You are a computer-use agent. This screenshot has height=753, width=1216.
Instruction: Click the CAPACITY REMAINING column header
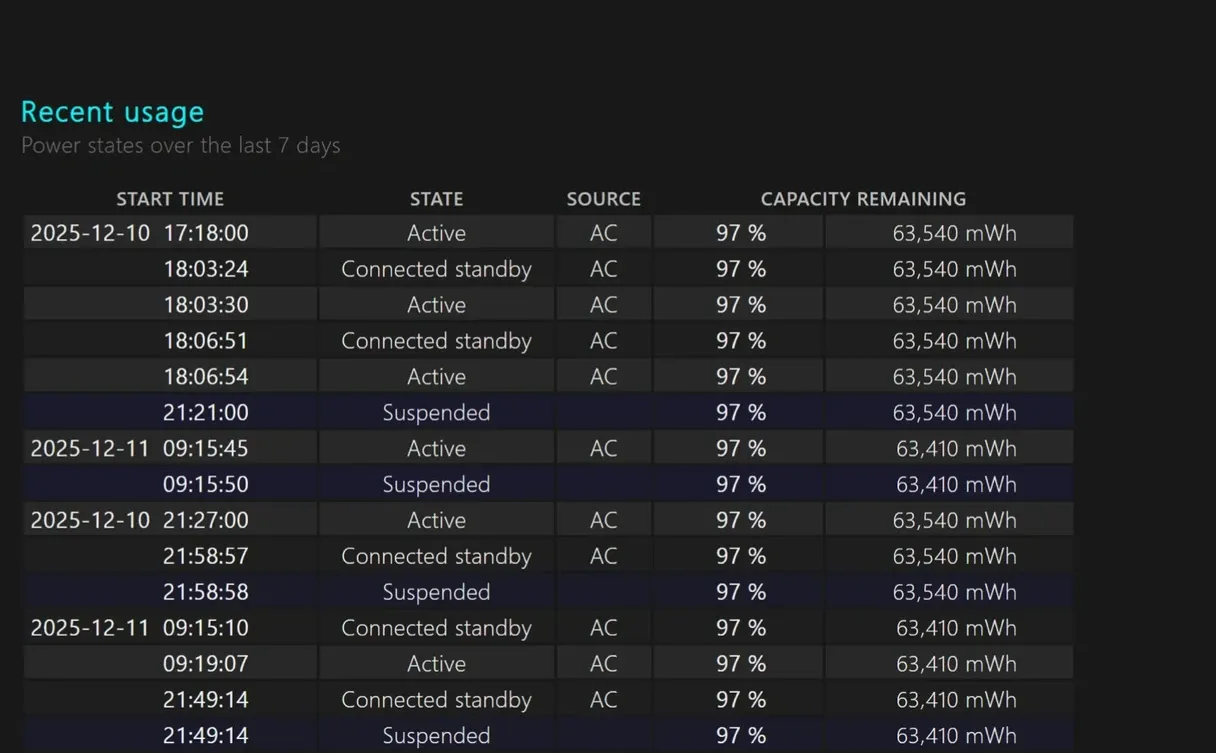[863, 199]
